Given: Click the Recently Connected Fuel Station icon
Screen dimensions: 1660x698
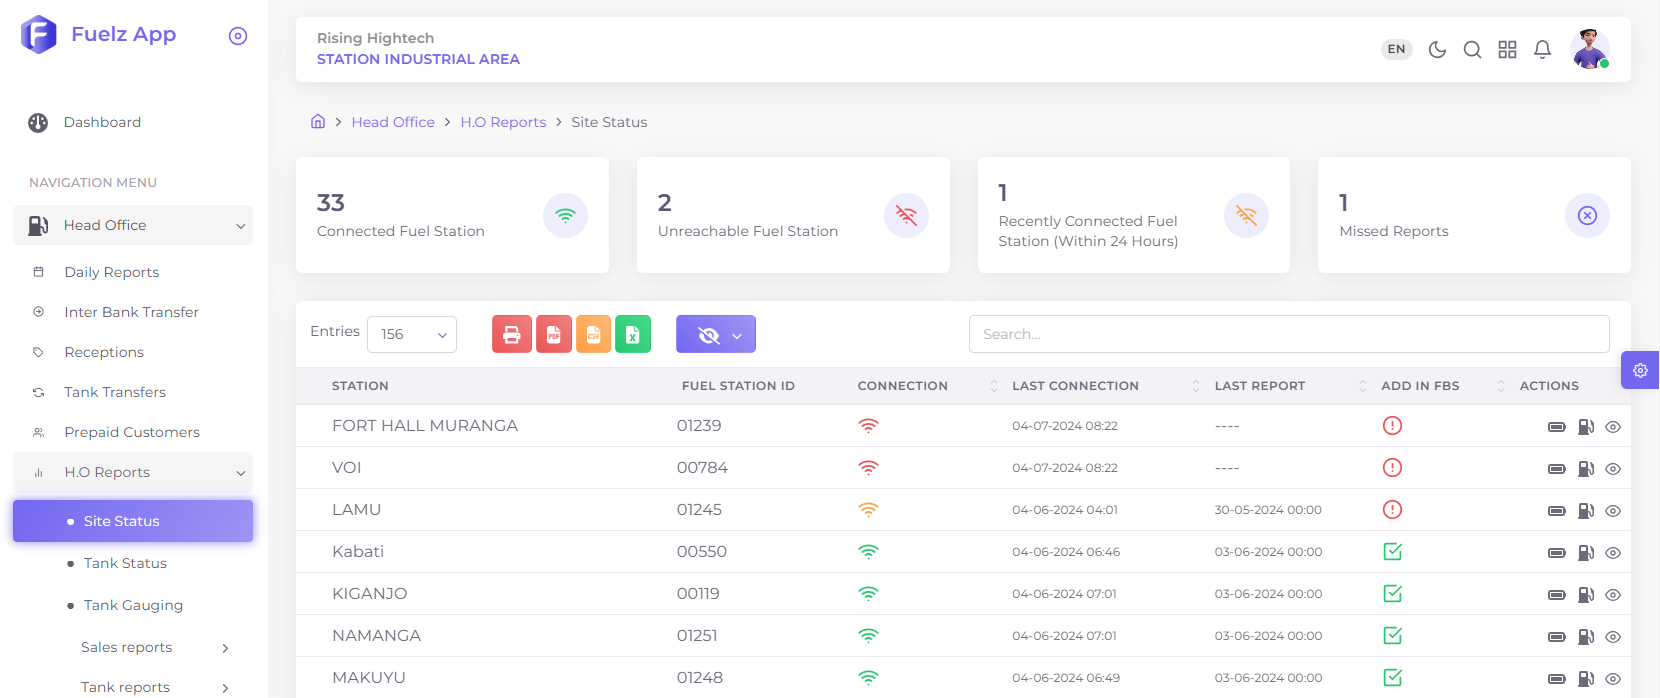Looking at the screenshot, I should coord(1246,215).
